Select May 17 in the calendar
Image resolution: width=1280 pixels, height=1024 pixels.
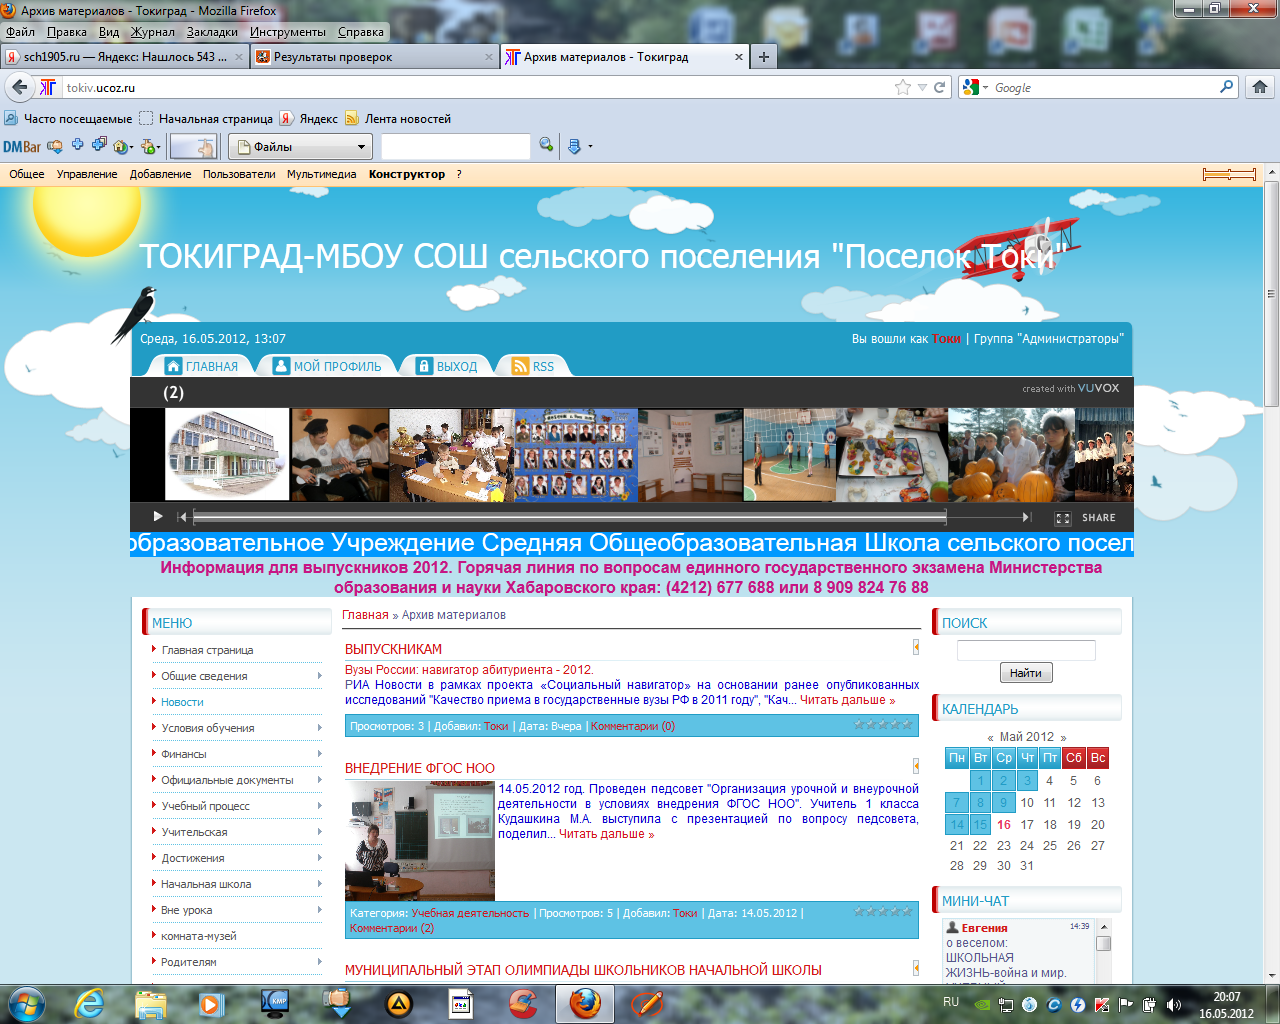1027,825
